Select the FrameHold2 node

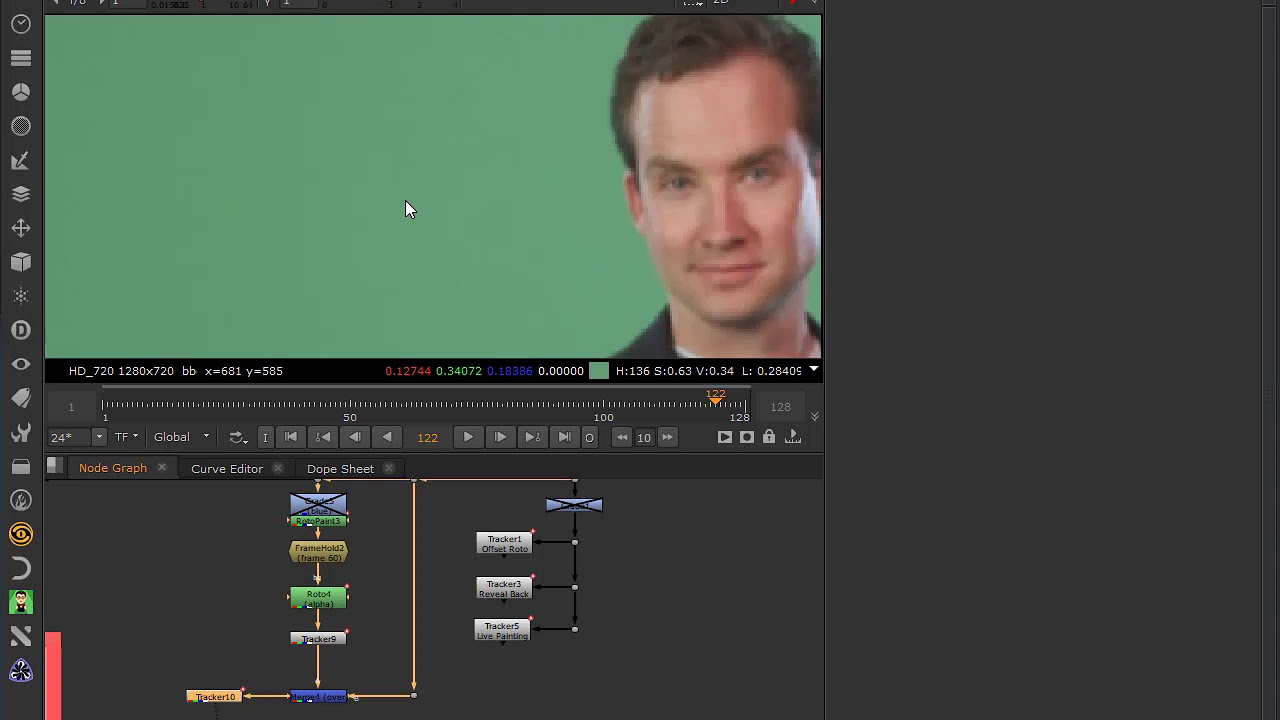tap(319, 552)
